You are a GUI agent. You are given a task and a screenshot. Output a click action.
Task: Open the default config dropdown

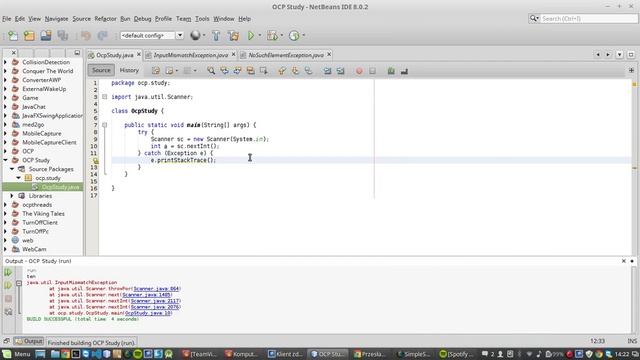point(180,36)
